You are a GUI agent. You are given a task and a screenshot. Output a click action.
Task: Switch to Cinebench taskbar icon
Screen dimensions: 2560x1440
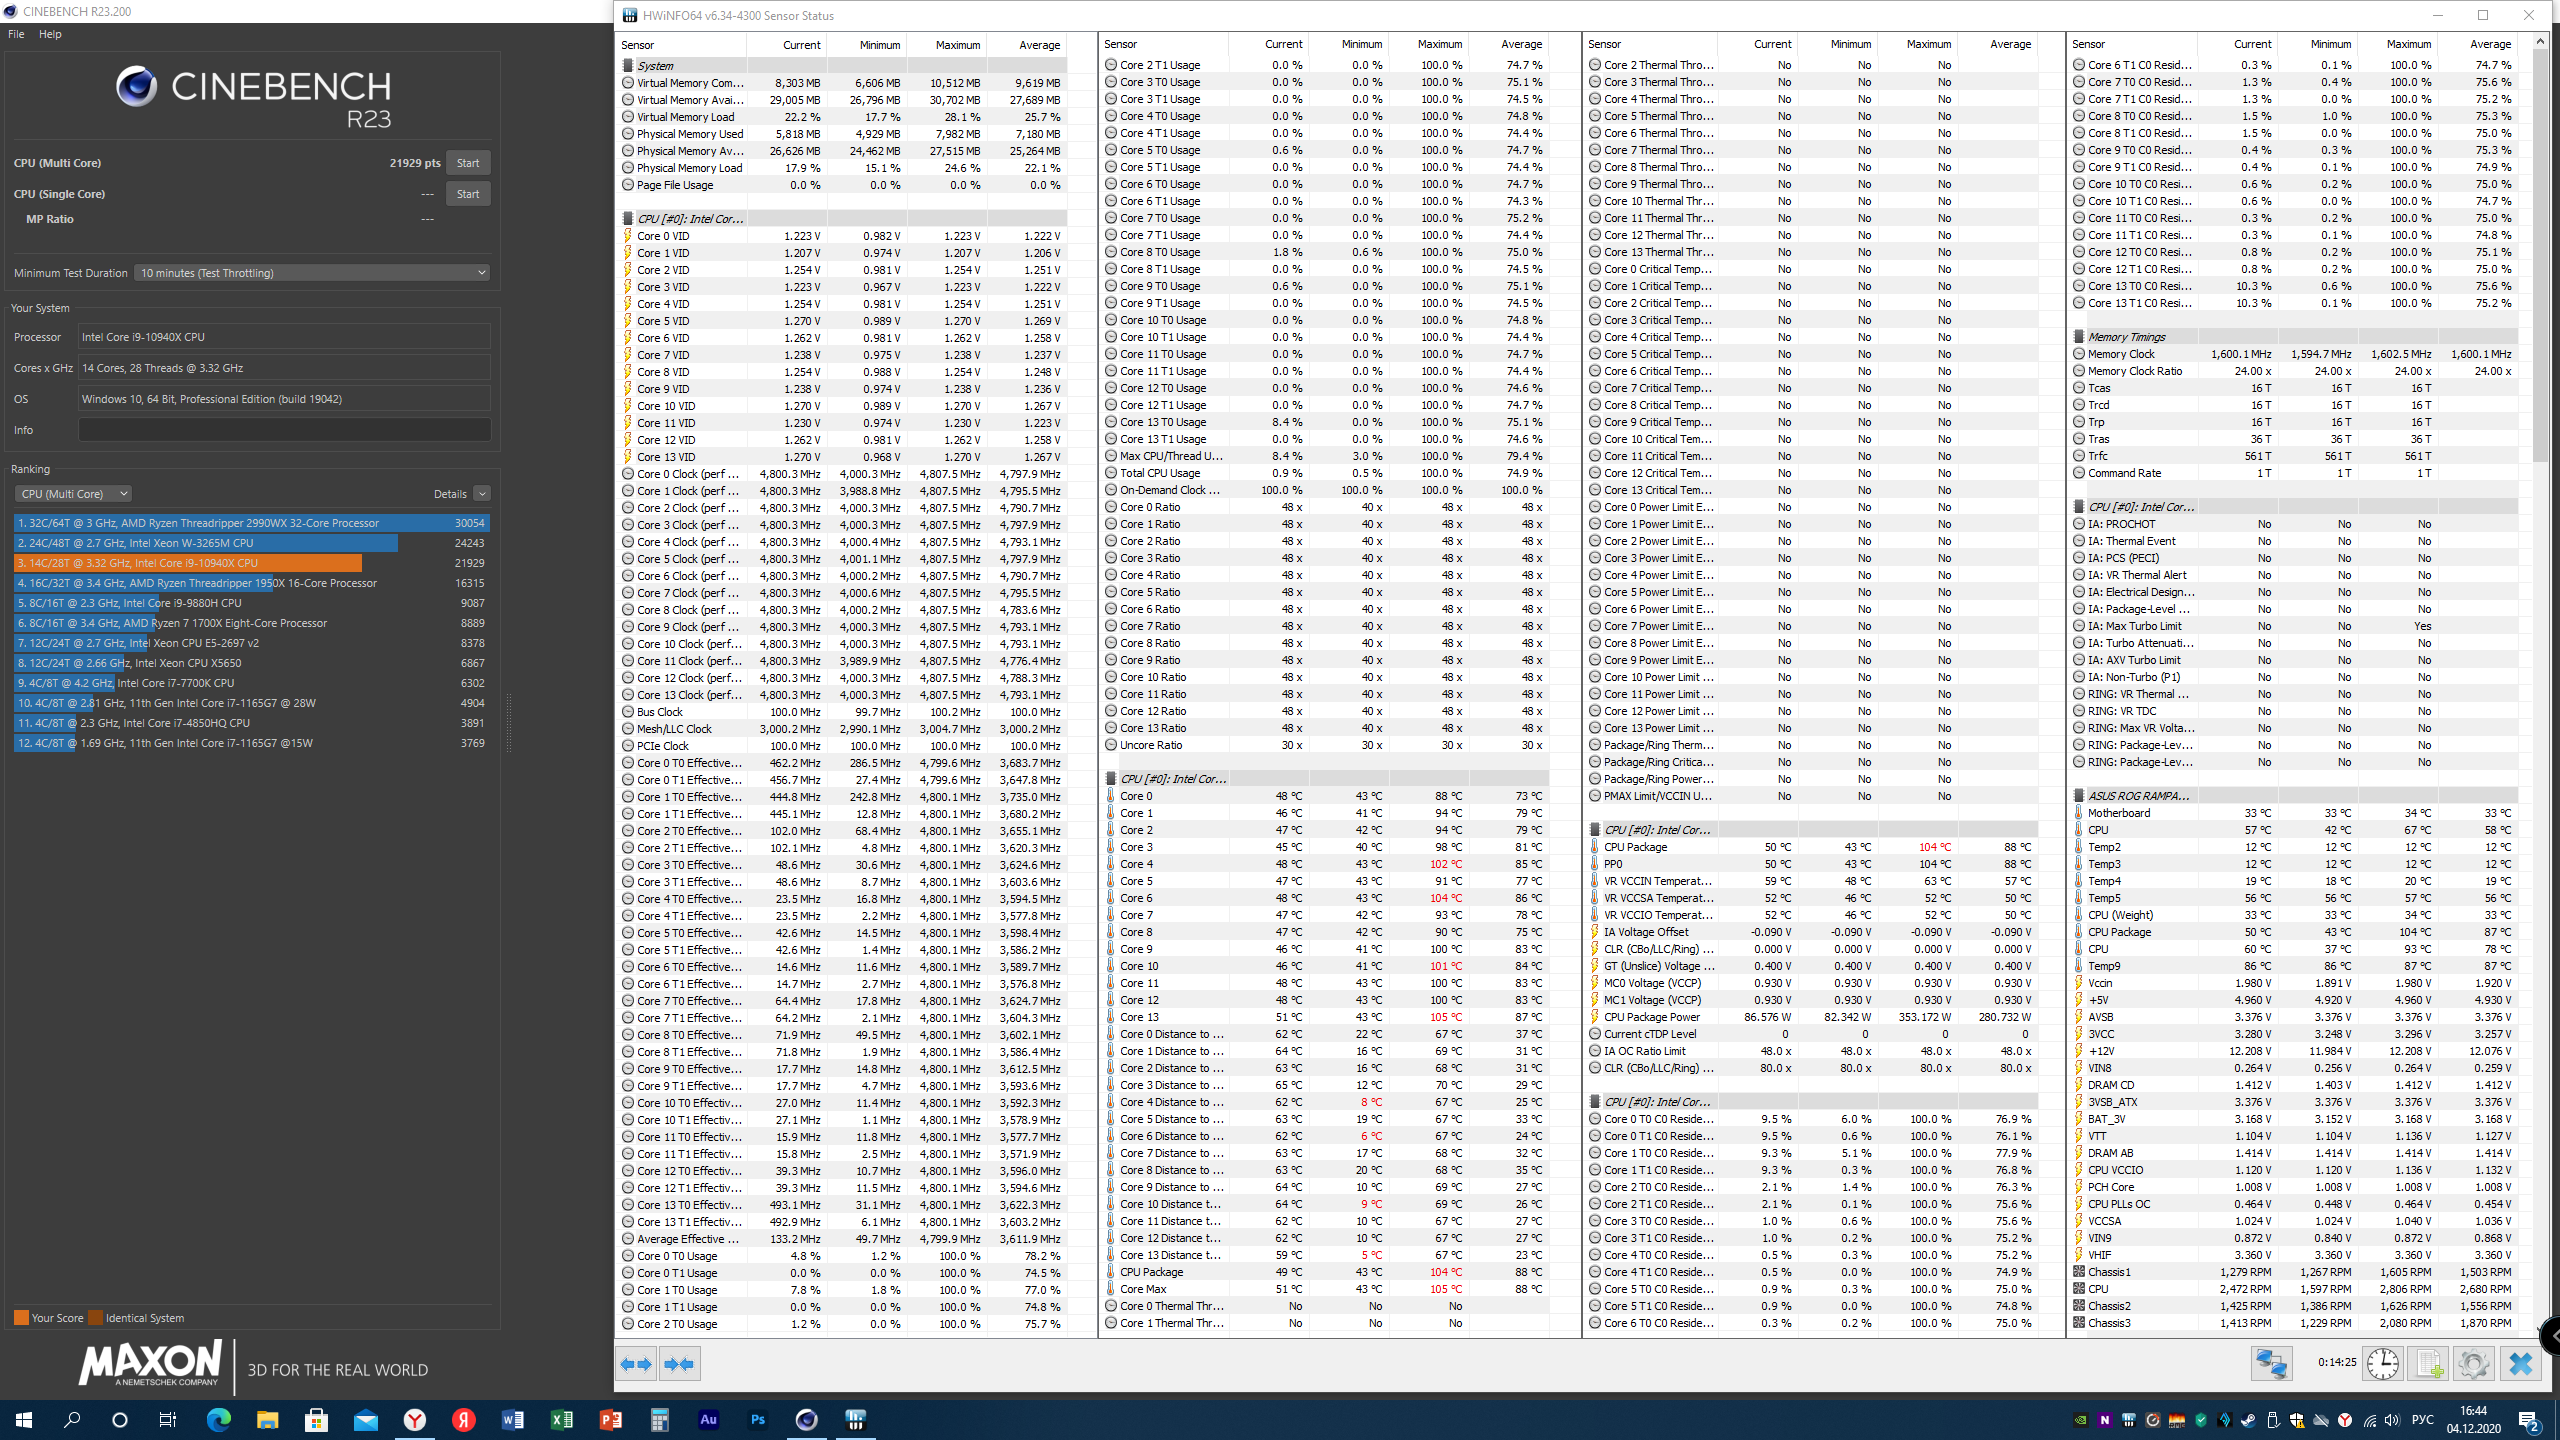coord(806,1420)
